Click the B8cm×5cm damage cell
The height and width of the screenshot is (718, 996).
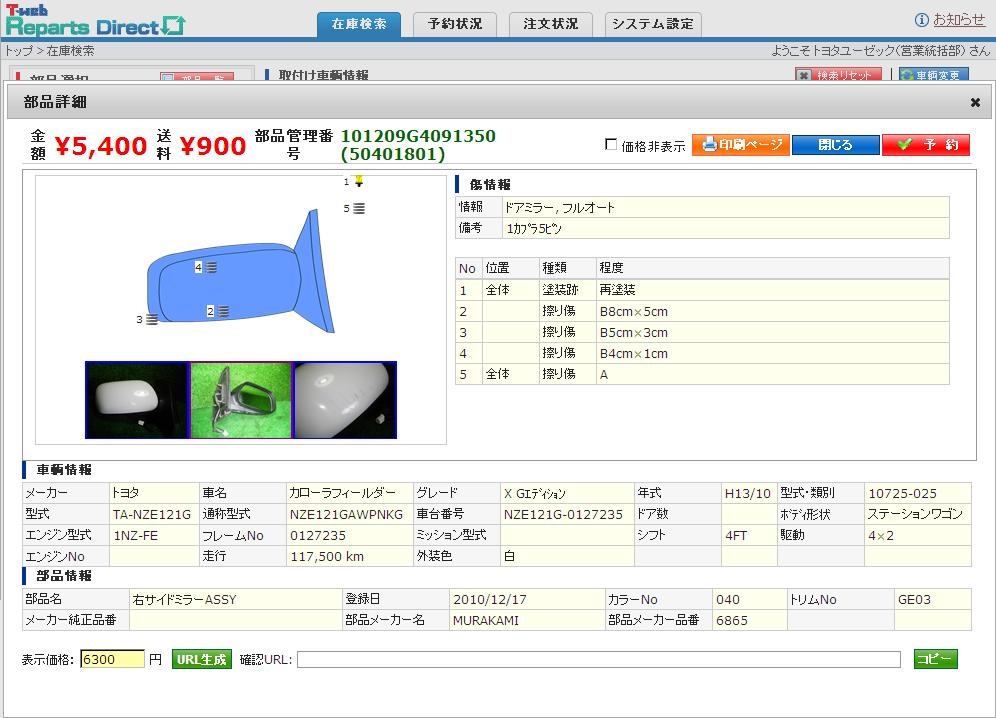[772, 311]
